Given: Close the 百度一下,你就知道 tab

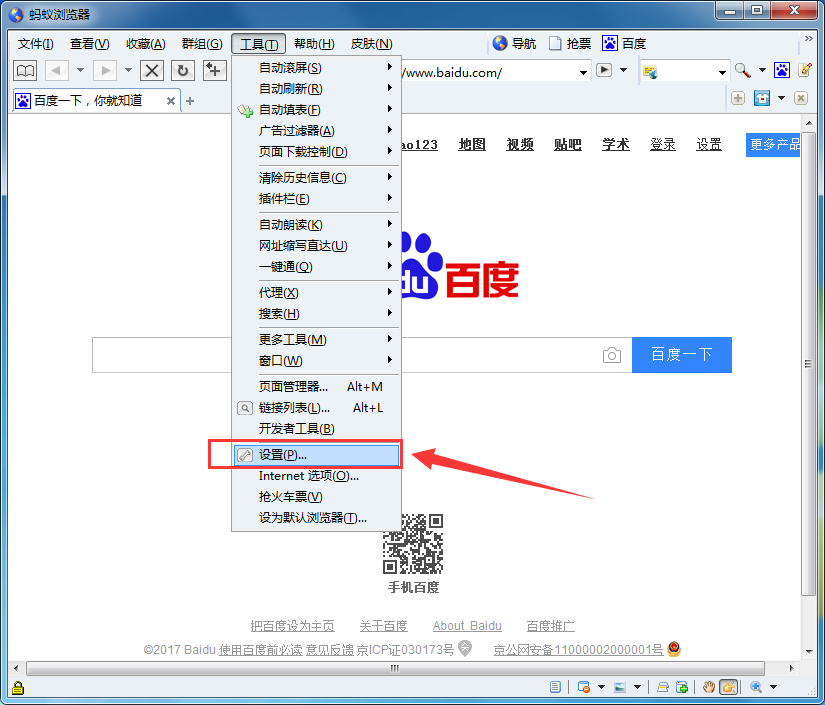Looking at the screenshot, I should tap(171, 100).
